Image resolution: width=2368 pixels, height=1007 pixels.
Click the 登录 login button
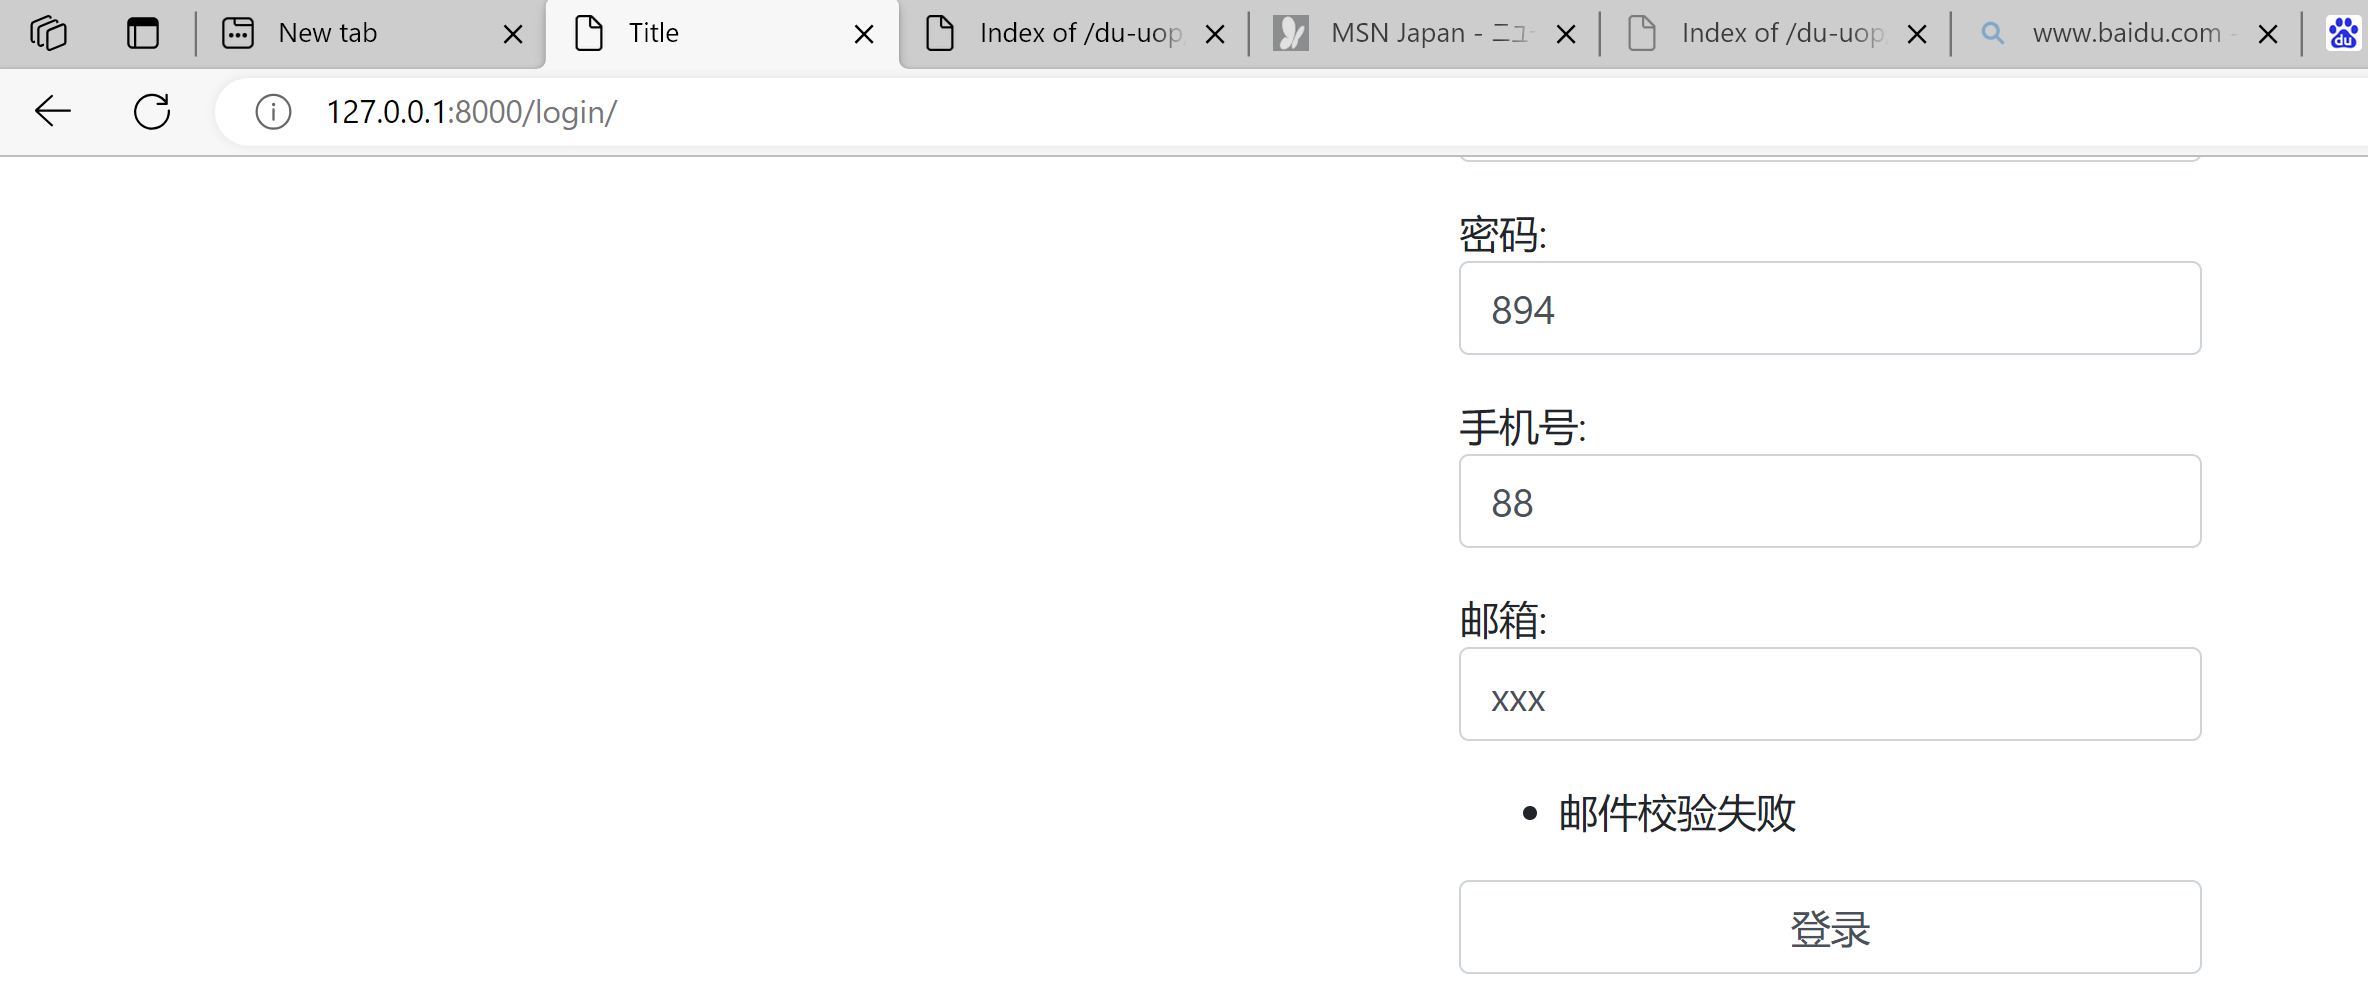[x=1830, y=927]
